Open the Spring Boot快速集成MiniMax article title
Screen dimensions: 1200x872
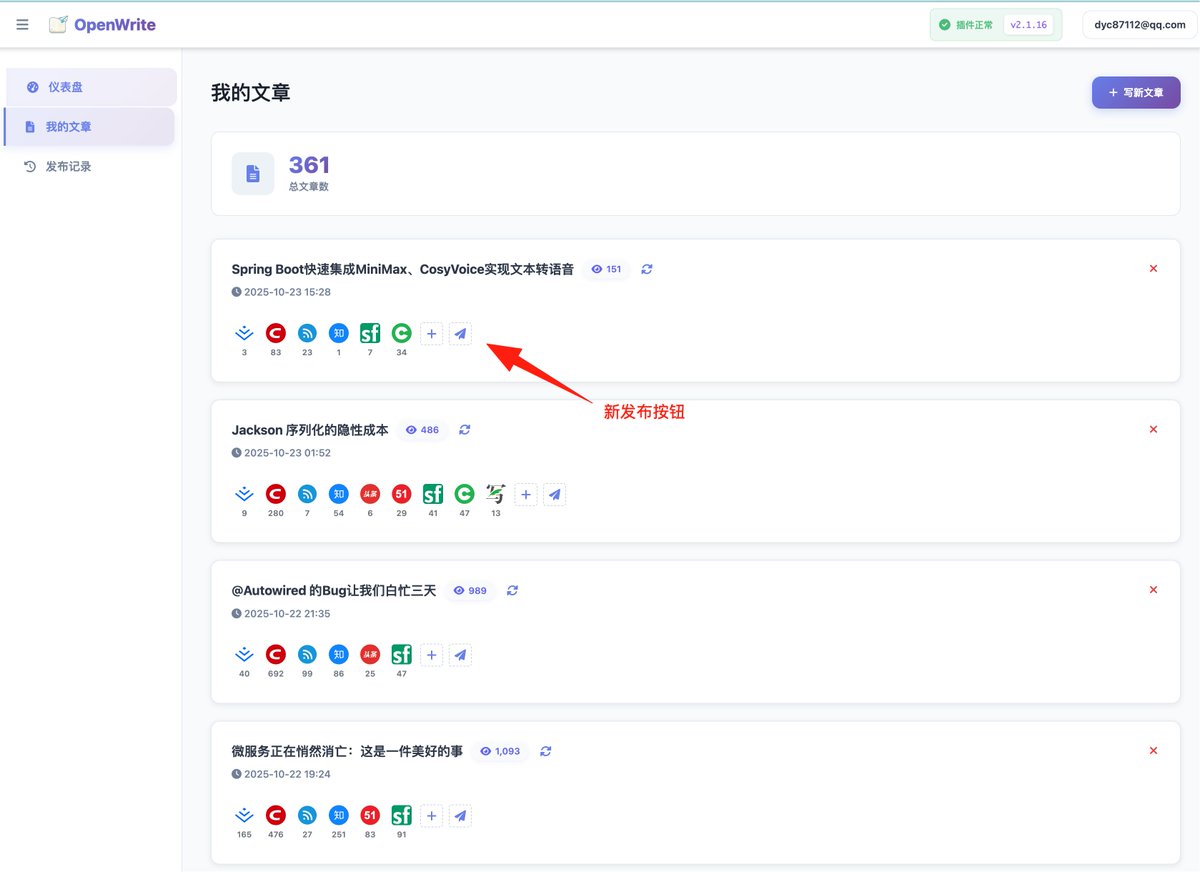coord(402,269)
